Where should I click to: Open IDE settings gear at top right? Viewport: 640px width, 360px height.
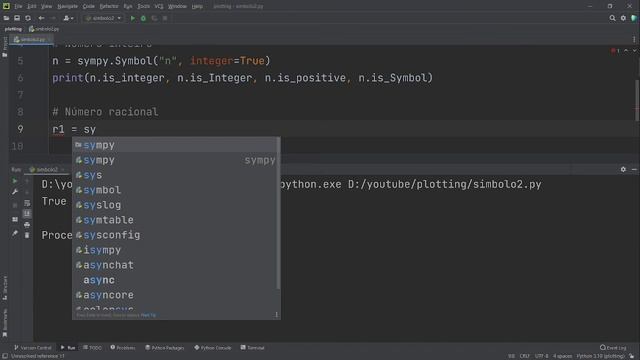[623, 18]
